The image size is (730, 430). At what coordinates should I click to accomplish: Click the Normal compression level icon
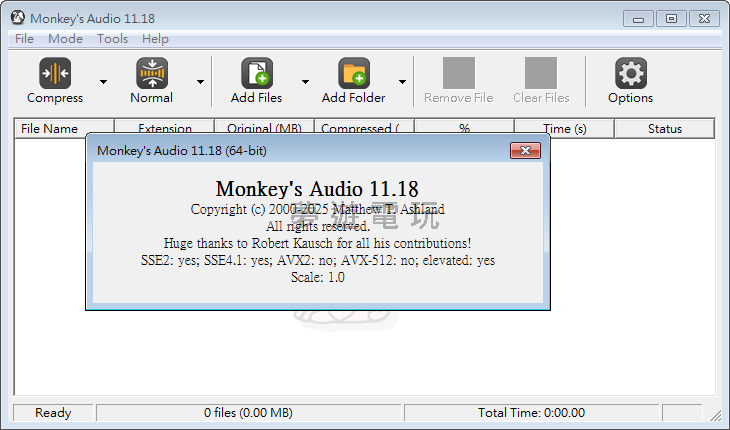(x=151, y=74)
